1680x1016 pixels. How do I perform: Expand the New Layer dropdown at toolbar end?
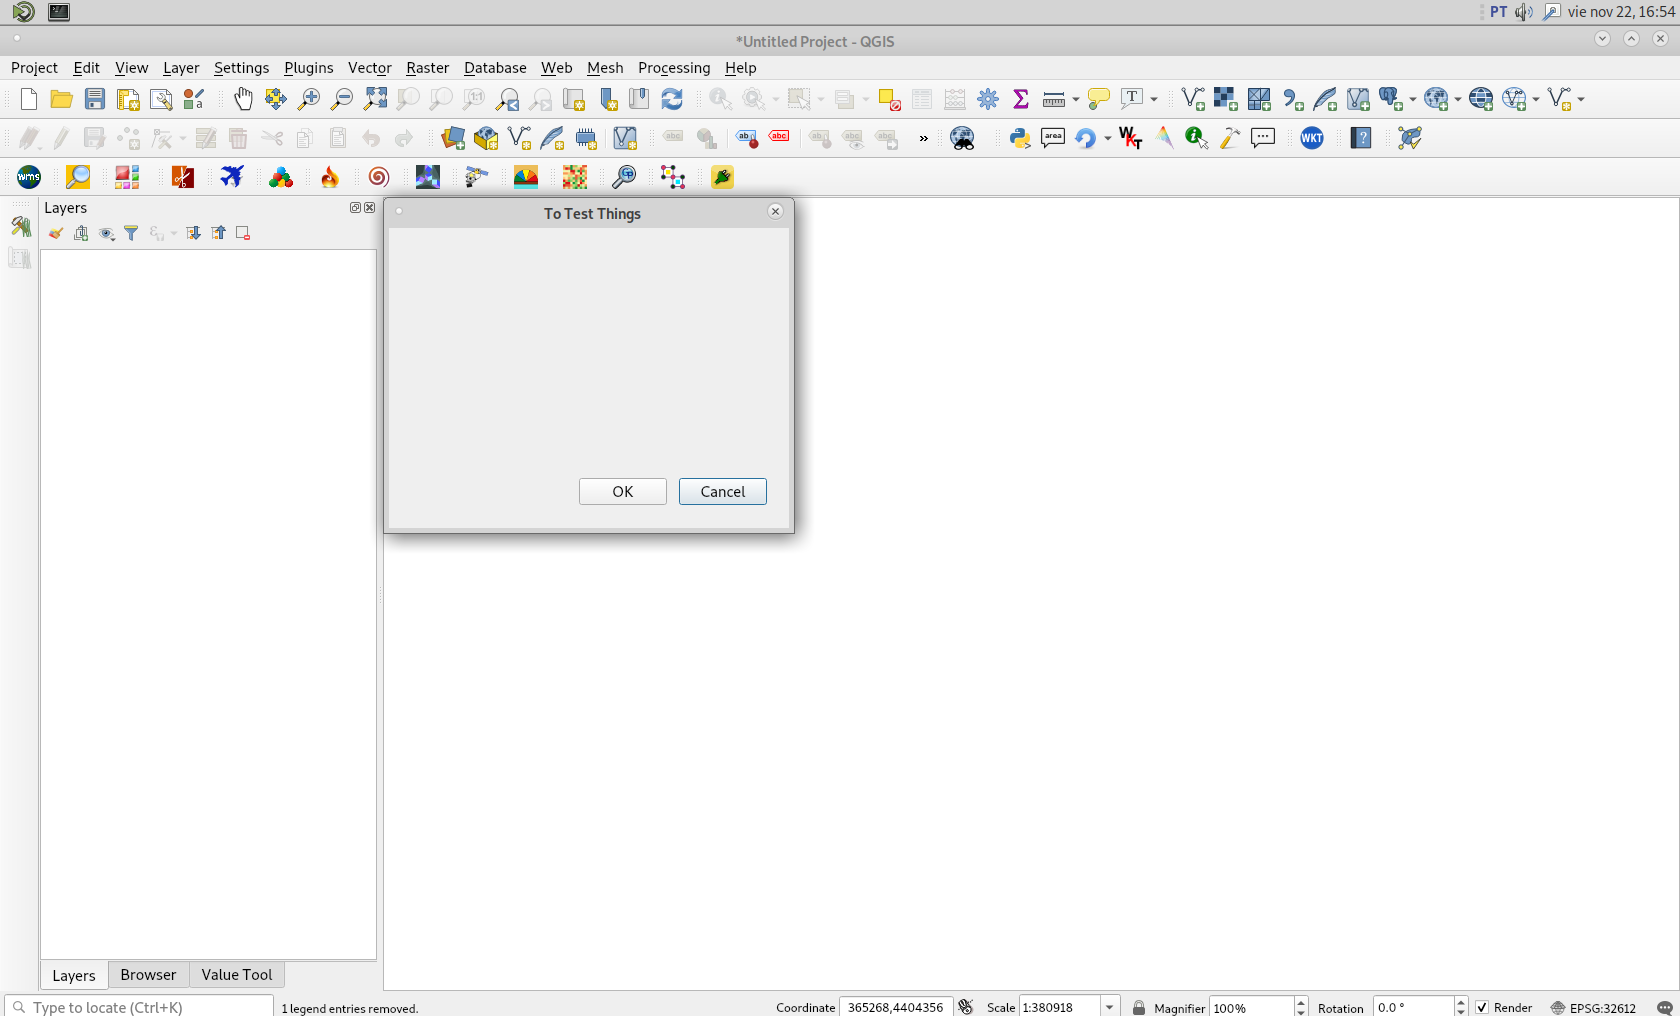coord(1581,99)
